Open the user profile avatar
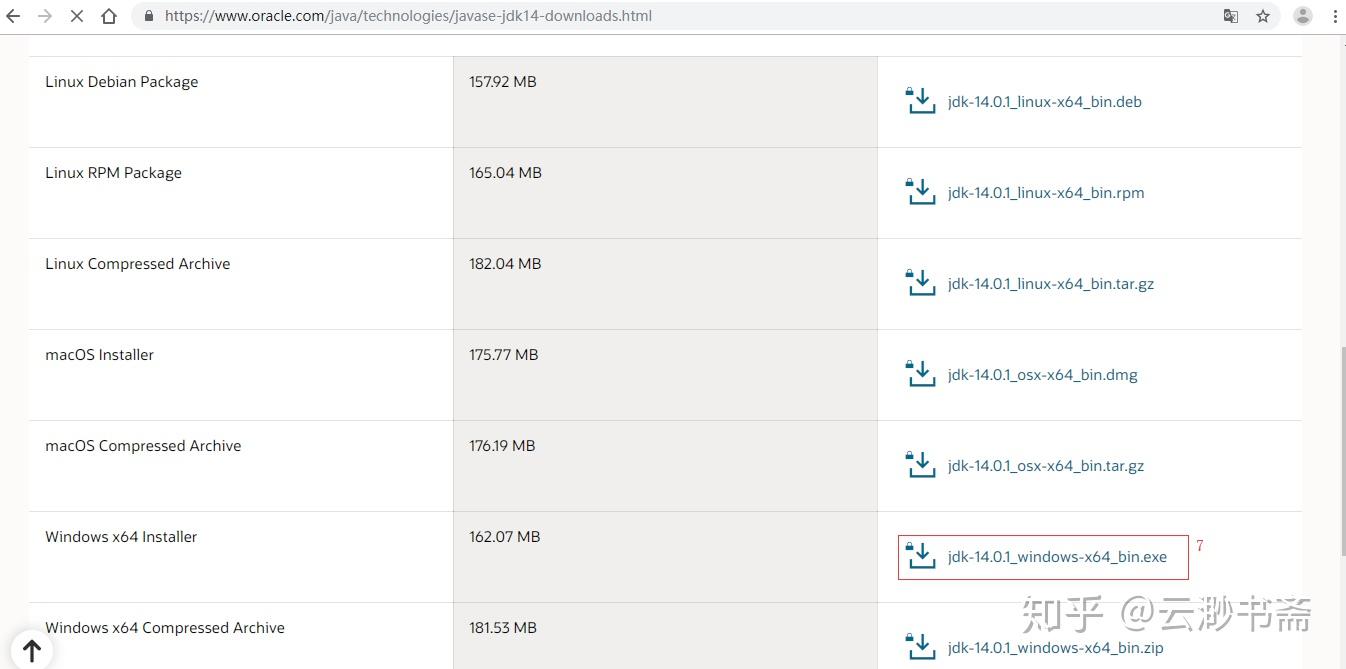This screenshot has width=1346, height=669. (x=1303, y=16)
